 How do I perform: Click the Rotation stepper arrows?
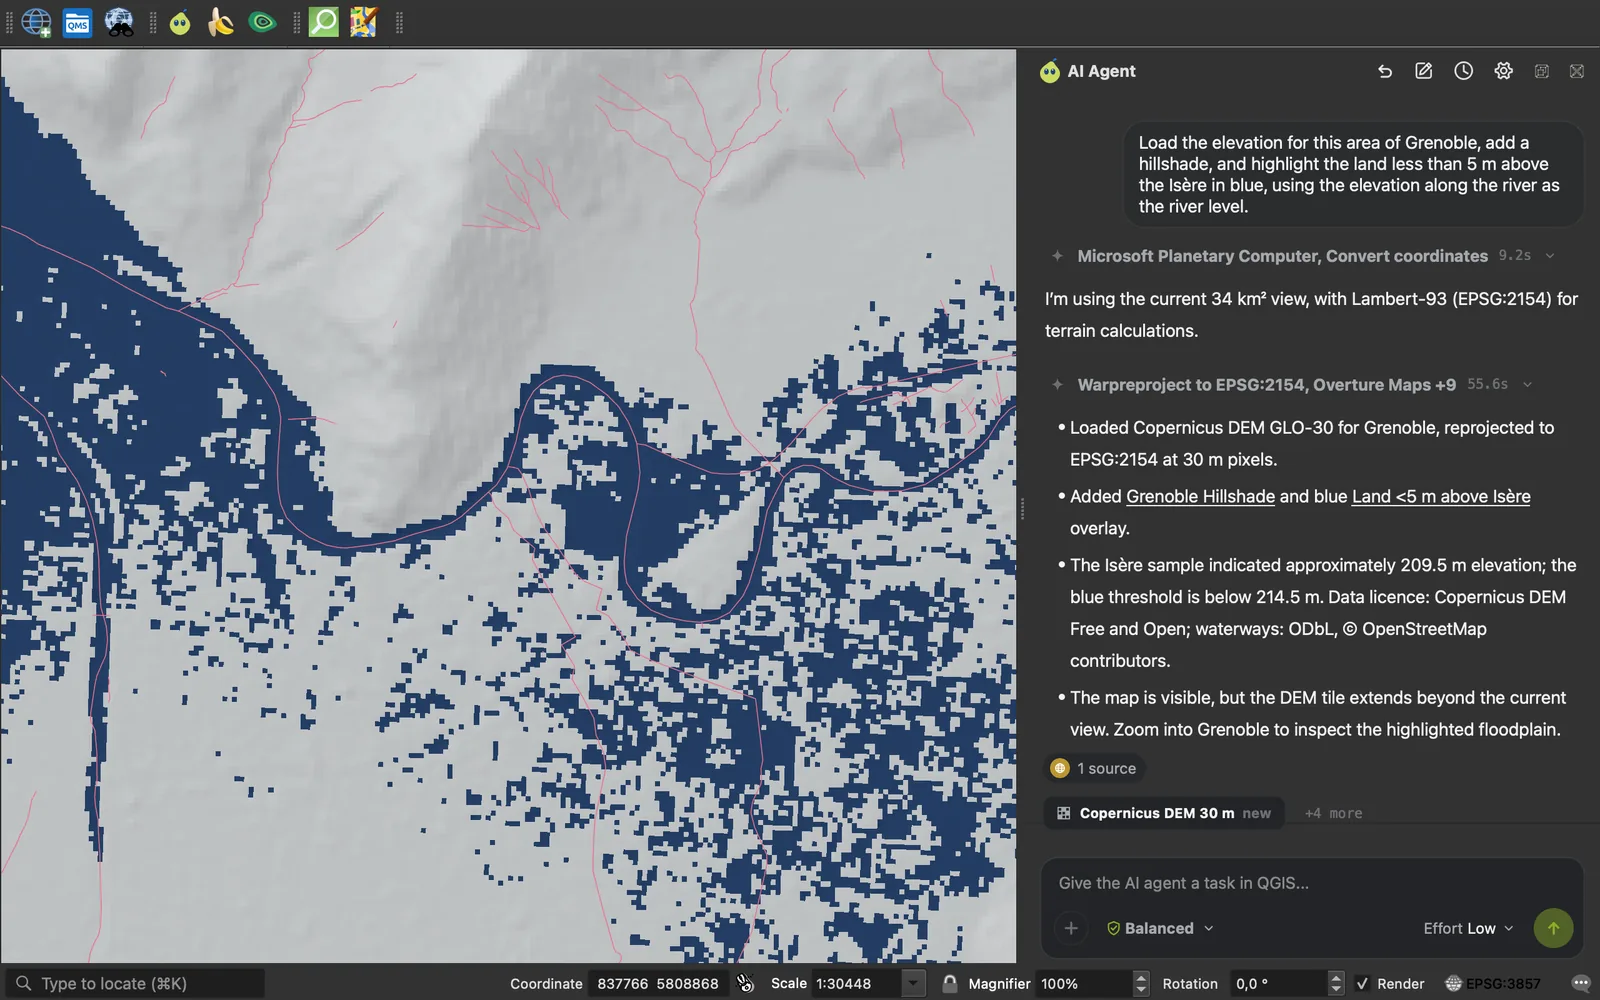point(1335,983)
